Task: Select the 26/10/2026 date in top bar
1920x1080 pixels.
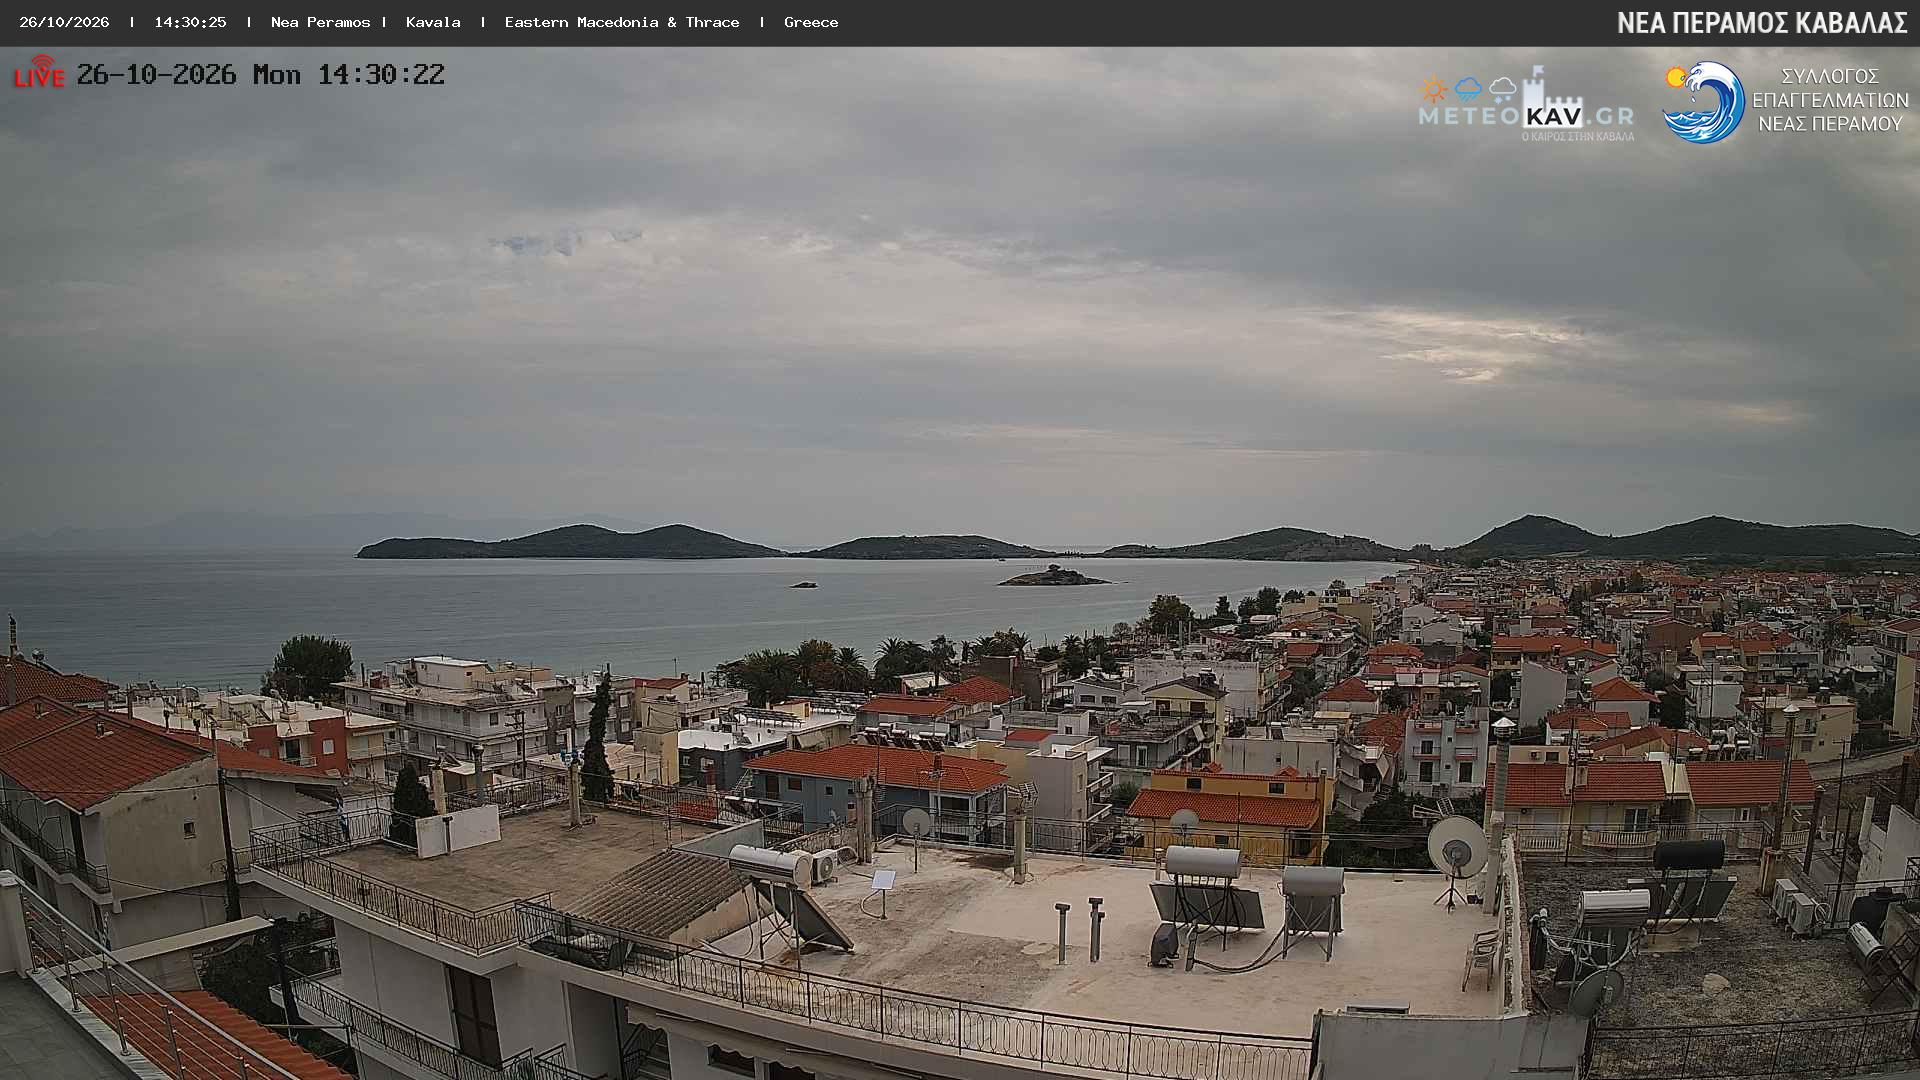Action: [x=64, y=22]
